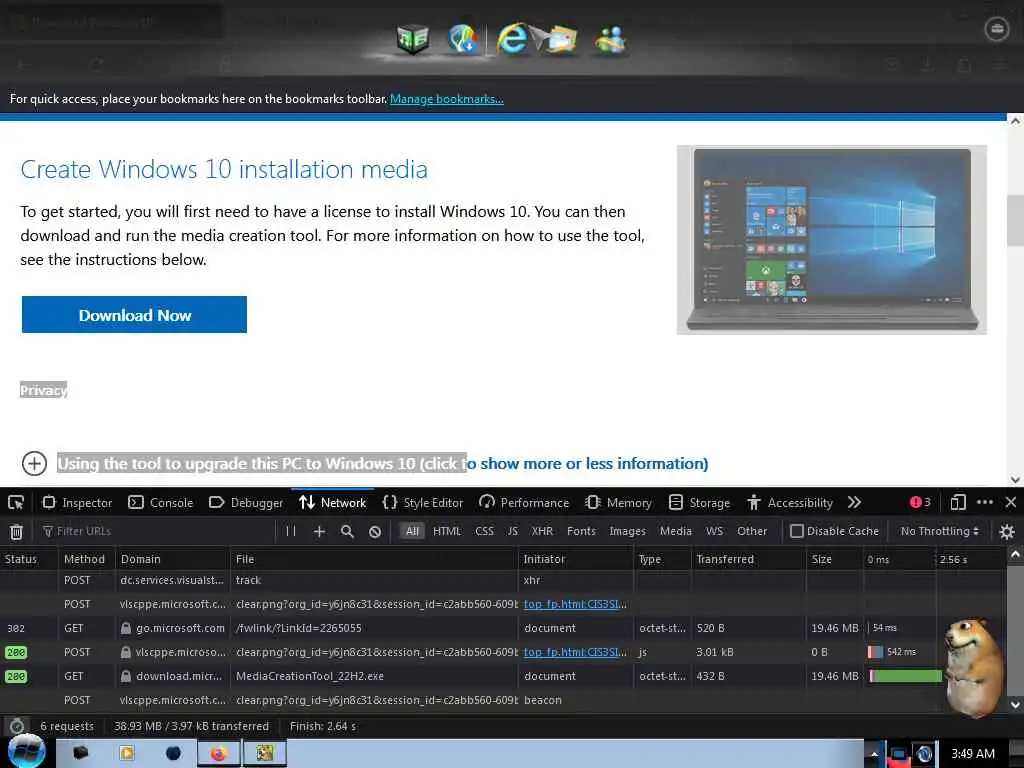Clear the network log with trash icon
This screenshot has width=1024, height=768.
(16, 532)
